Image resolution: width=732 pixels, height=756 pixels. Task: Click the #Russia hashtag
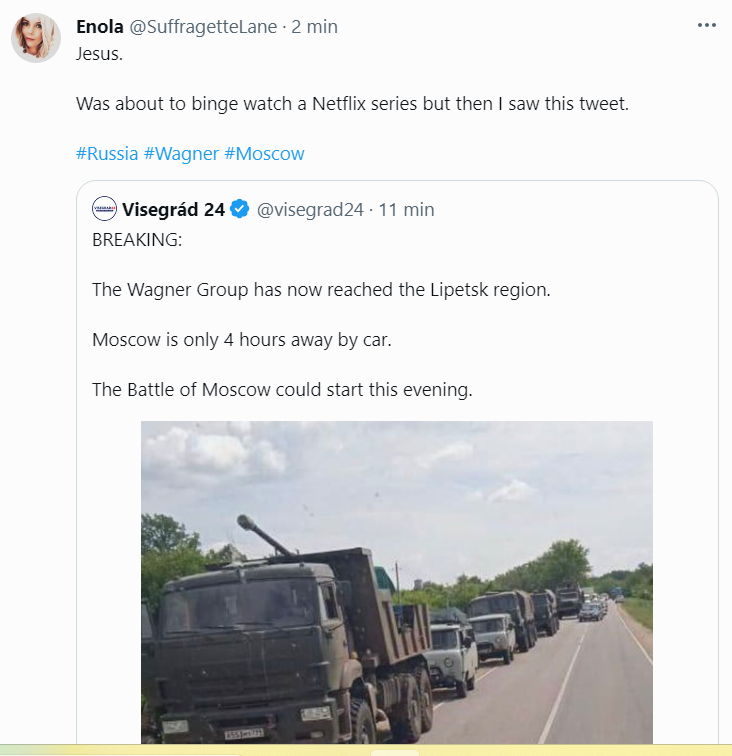pyautogui.click(x=107, y=154)
